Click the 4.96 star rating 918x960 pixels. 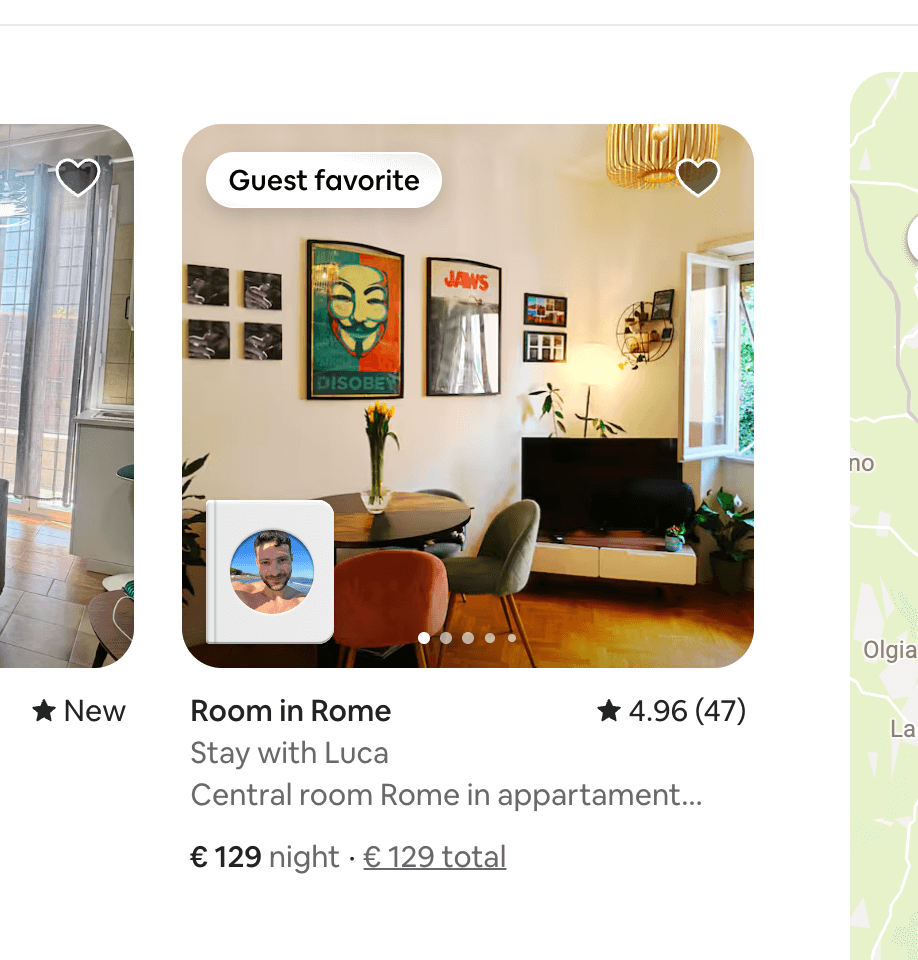pos(672,711)
